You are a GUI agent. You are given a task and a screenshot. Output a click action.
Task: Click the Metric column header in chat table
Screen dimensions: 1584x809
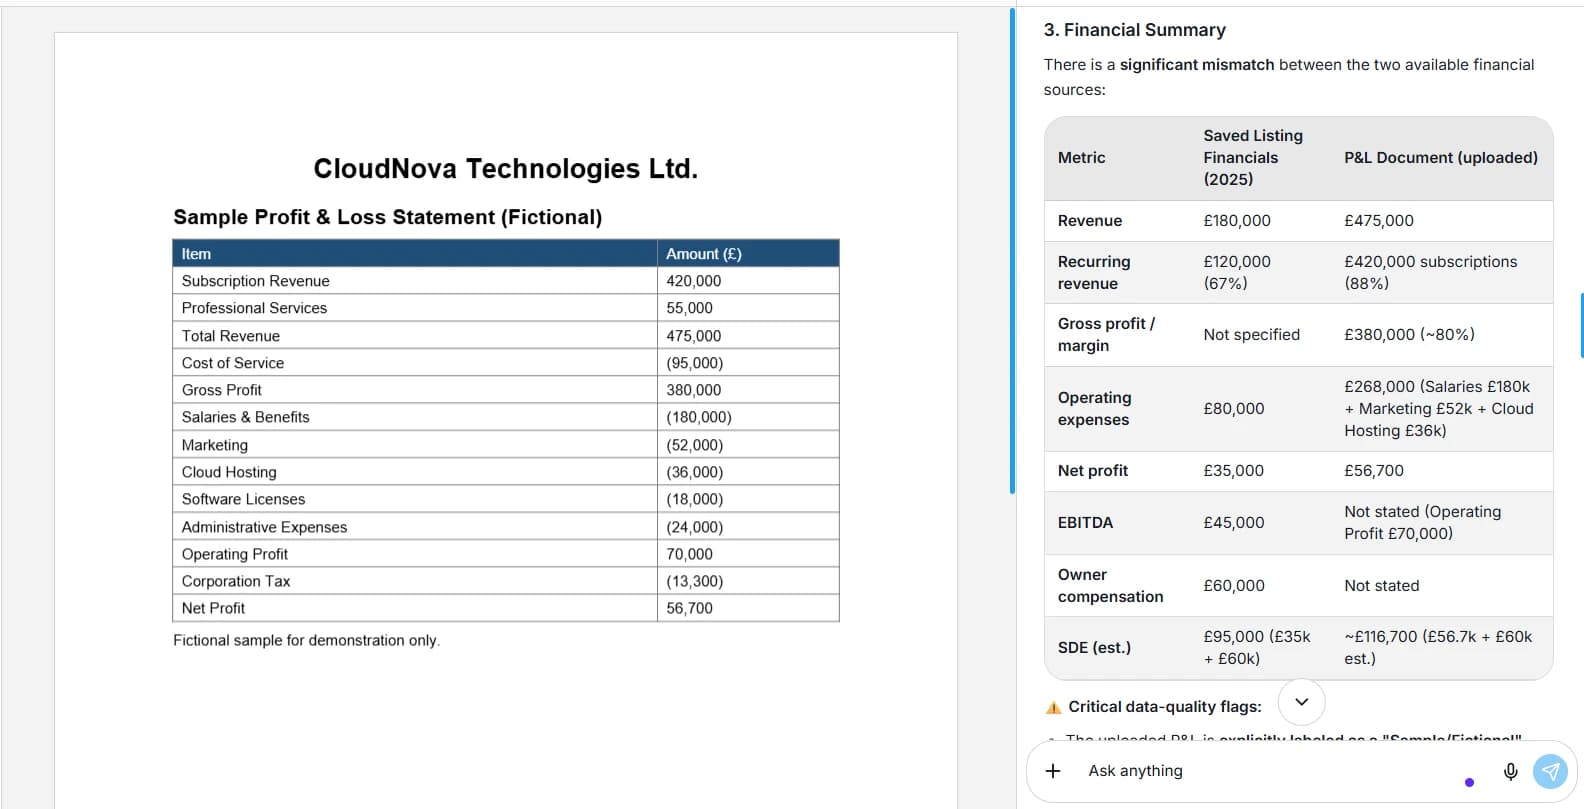(1082, 158)
